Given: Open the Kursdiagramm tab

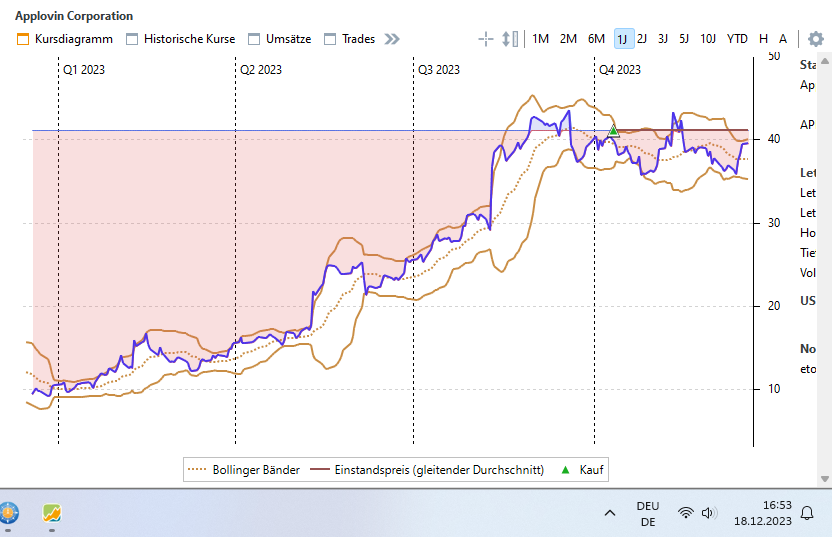Looking at the screenshot, I should point(65,39).
